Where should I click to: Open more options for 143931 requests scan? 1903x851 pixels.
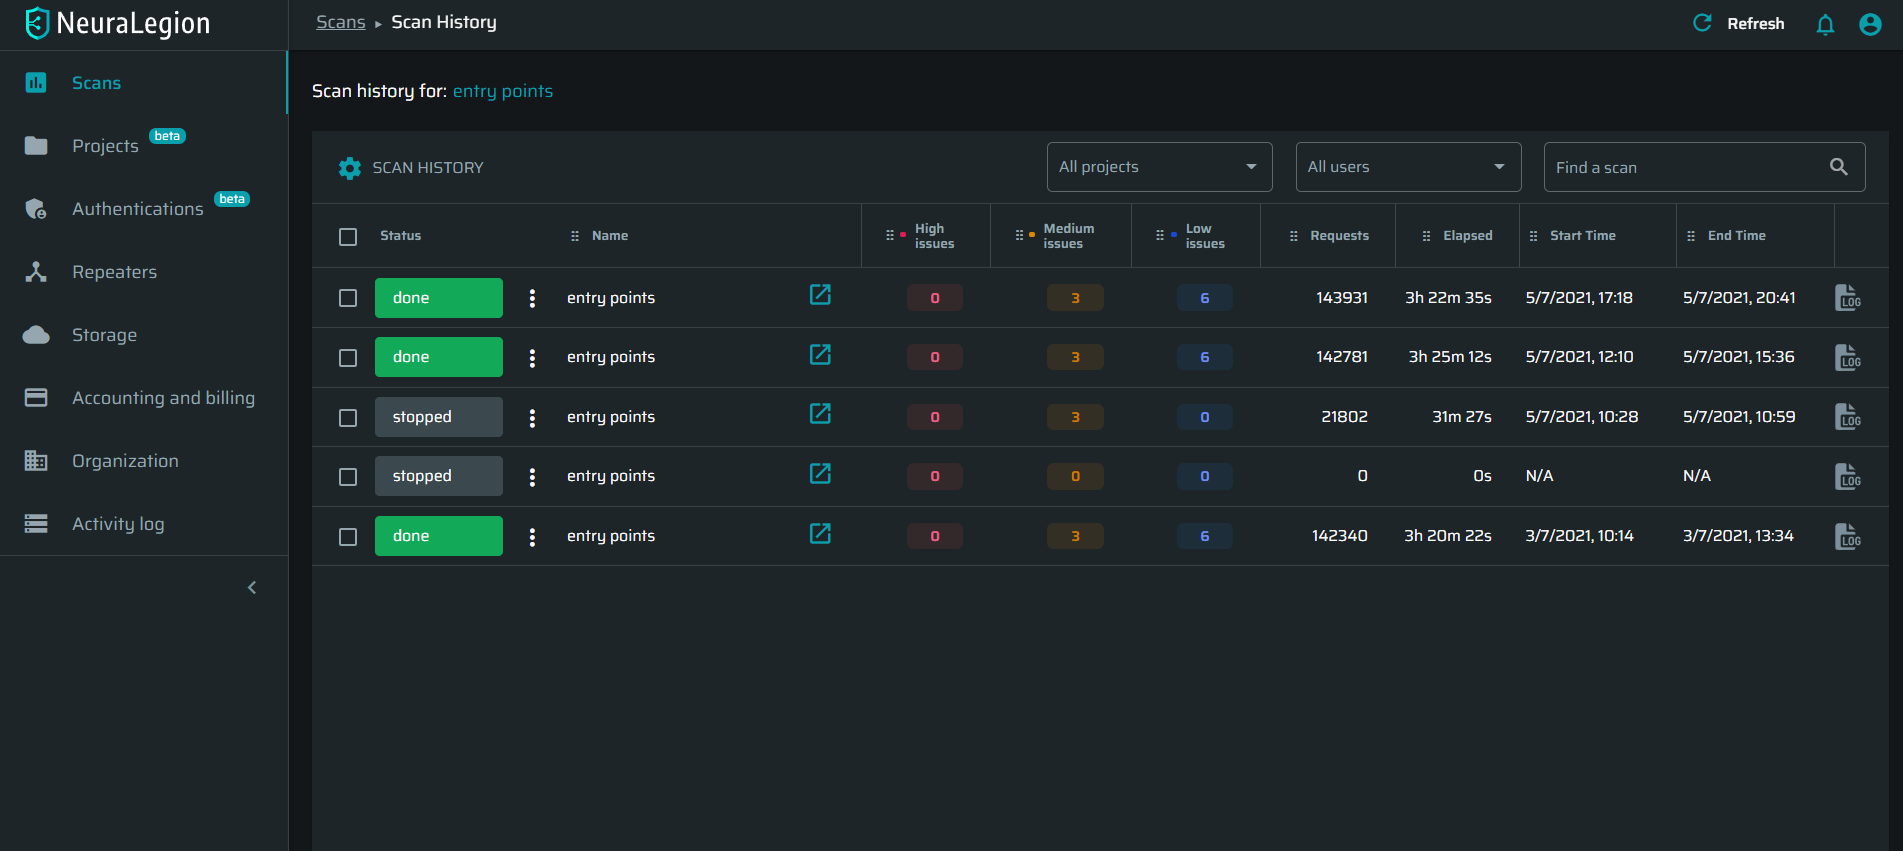click(x=532, y=298)
